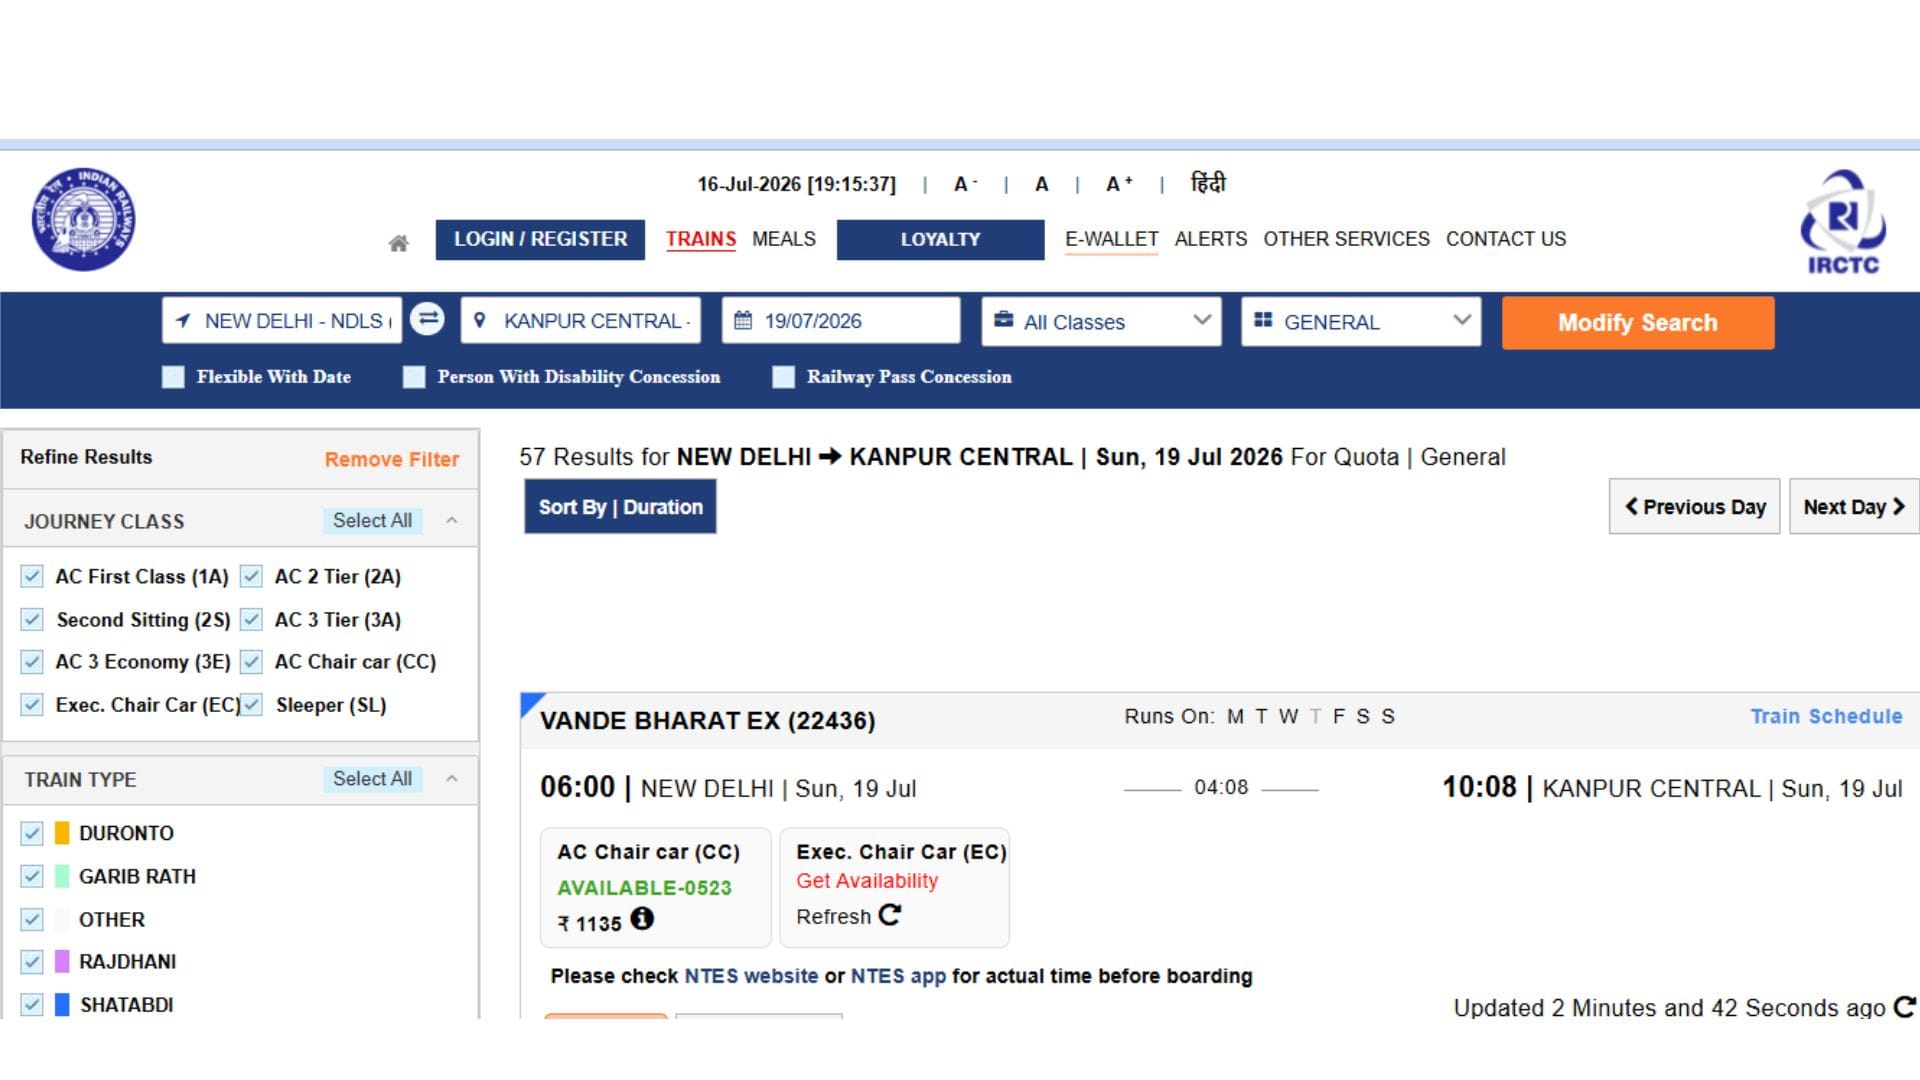Switch language to Hindi
Image resolution: width=1920 pixels, height=1080 pixels.
[1208, 183]
